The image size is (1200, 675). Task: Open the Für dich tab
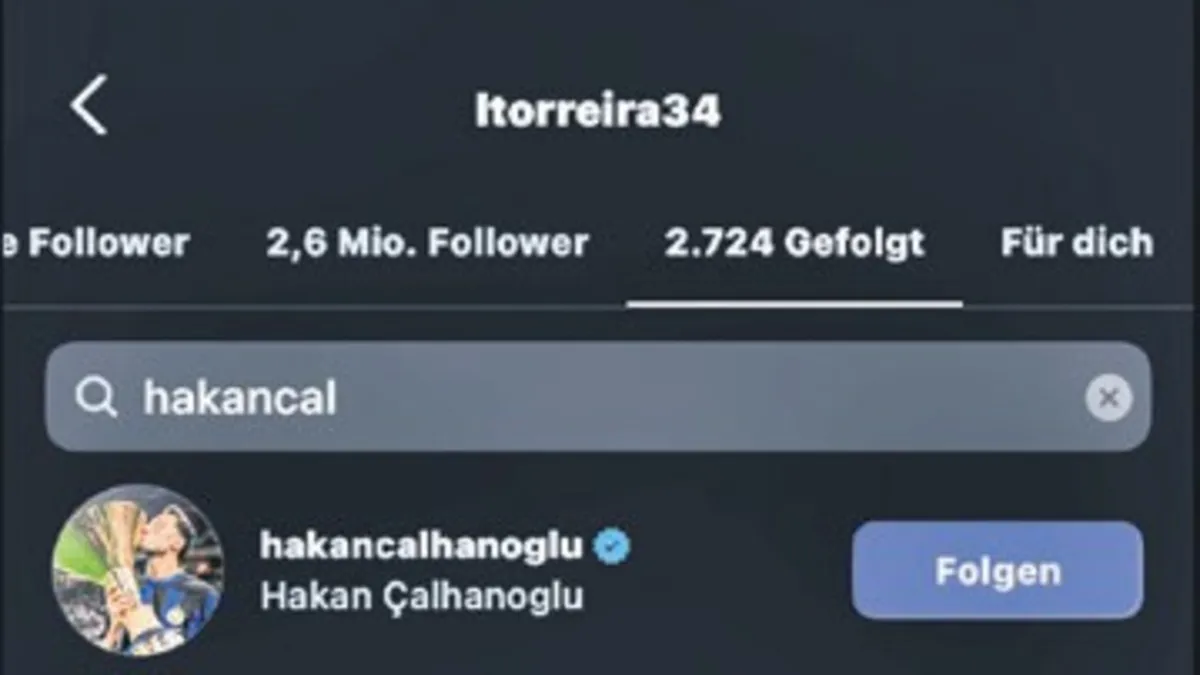coord(1077,243)
